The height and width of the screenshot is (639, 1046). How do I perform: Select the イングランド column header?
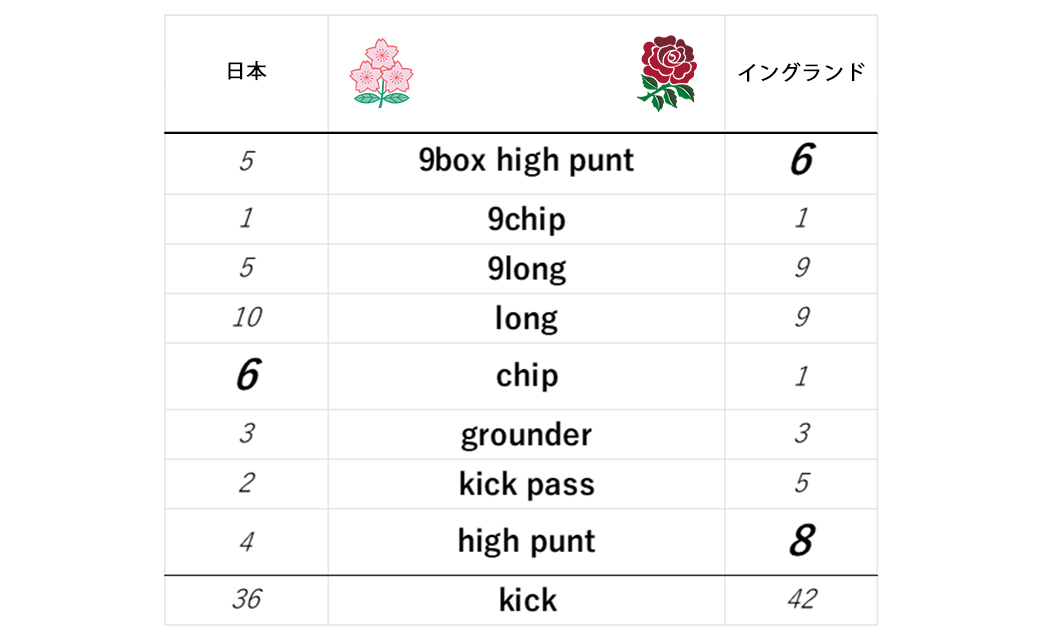point(801,73)
